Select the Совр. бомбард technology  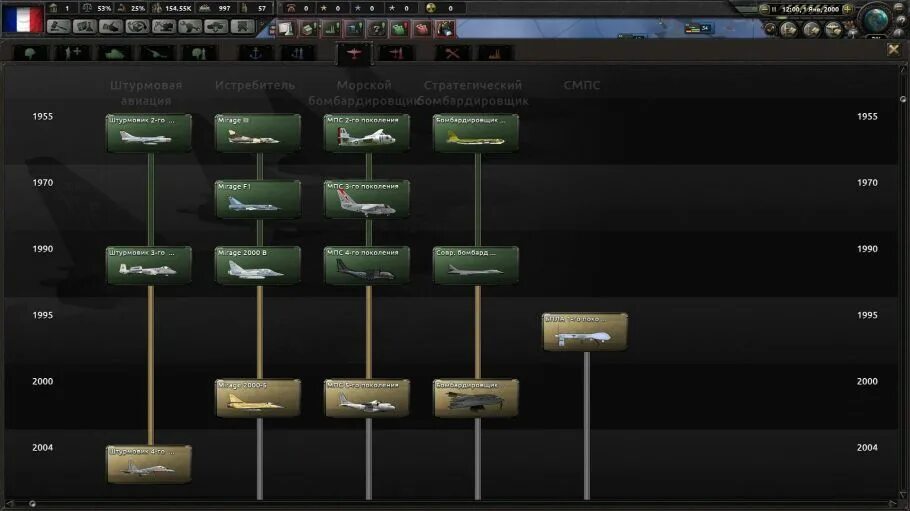coord(476,265)
